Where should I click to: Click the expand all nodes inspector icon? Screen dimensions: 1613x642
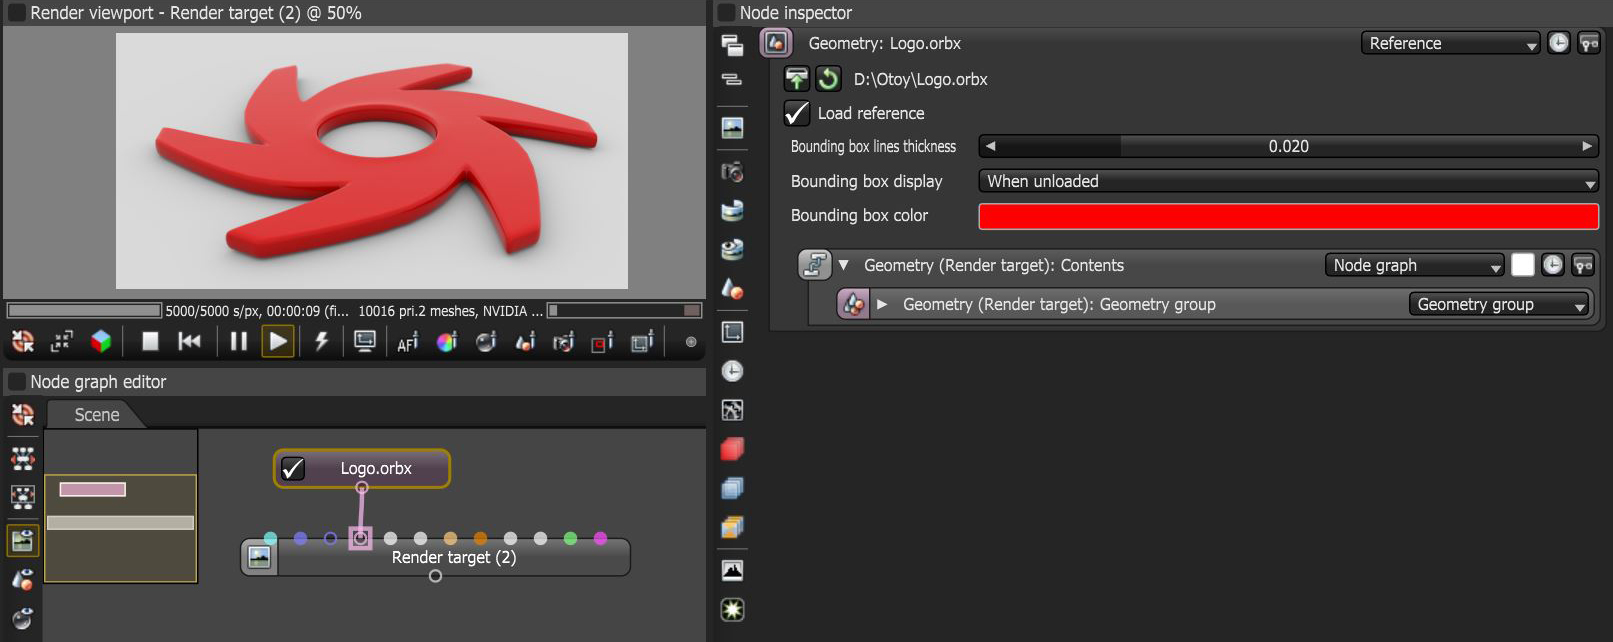[x=732, y=44]
